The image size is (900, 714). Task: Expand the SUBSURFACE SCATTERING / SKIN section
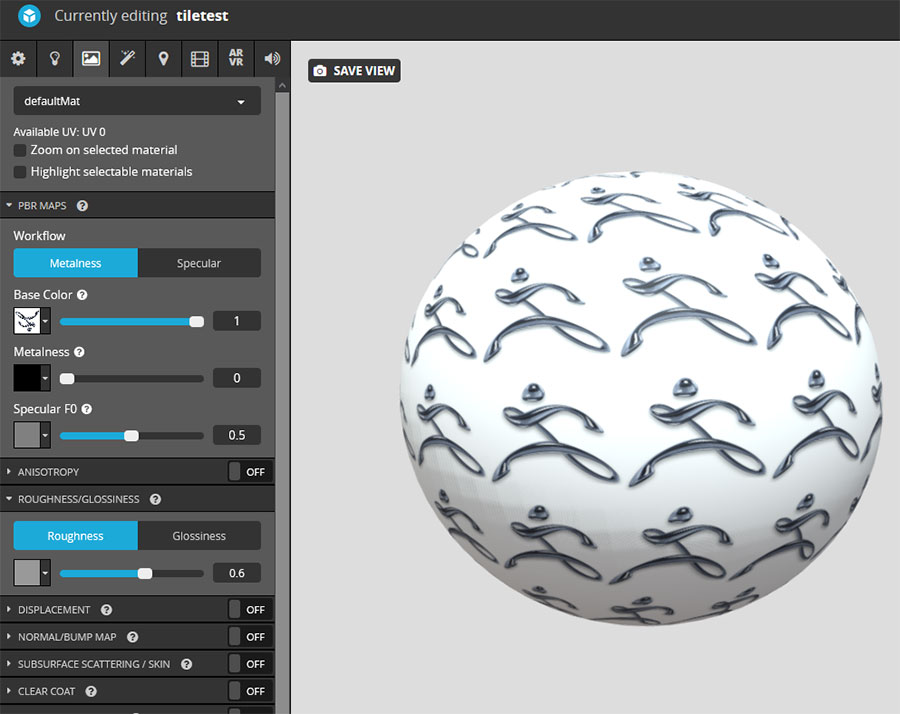(9, 663)
